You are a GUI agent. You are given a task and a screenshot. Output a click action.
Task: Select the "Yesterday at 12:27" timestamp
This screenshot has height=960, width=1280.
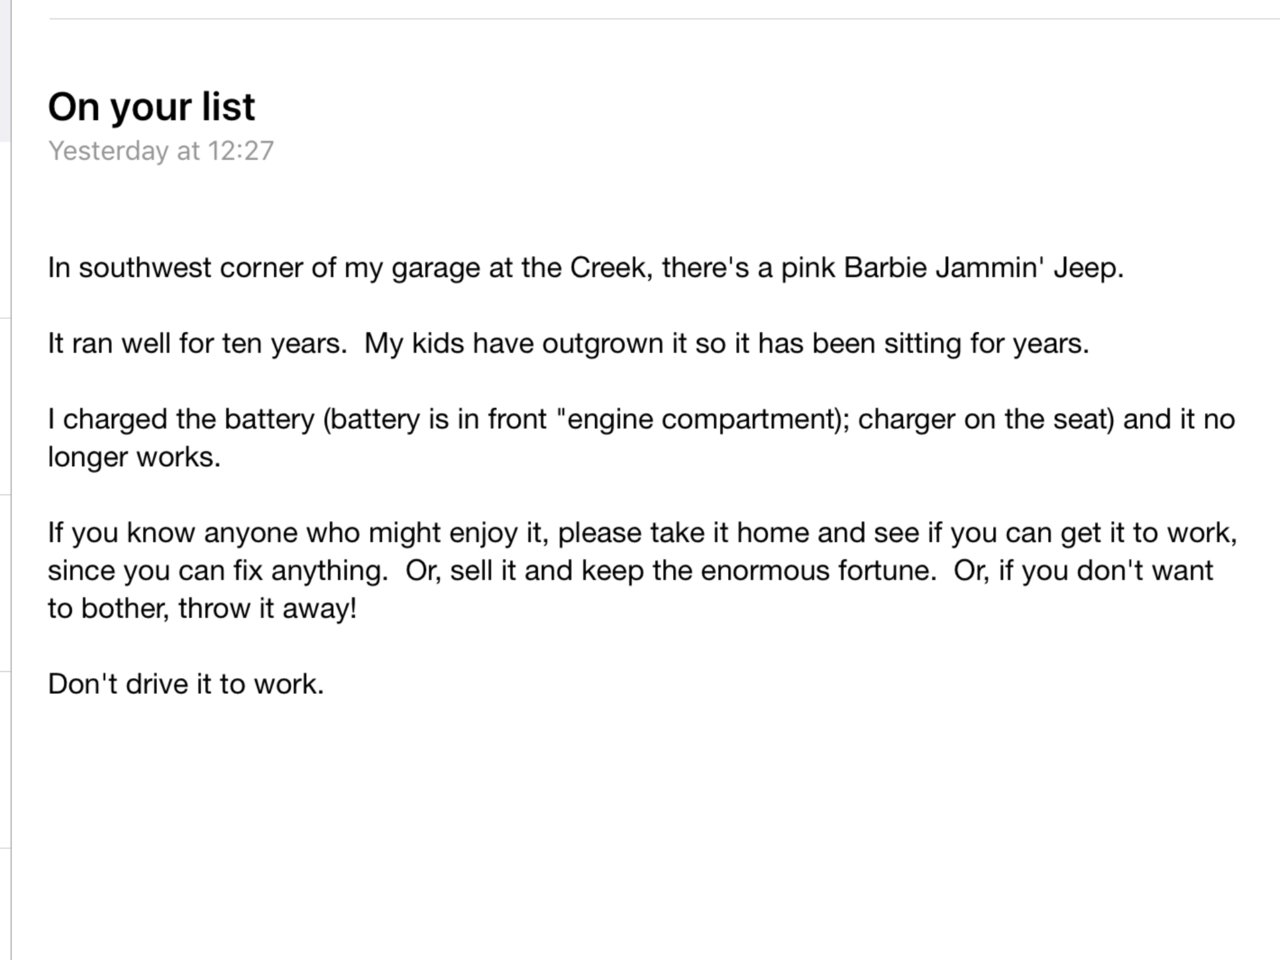(160, 151)
